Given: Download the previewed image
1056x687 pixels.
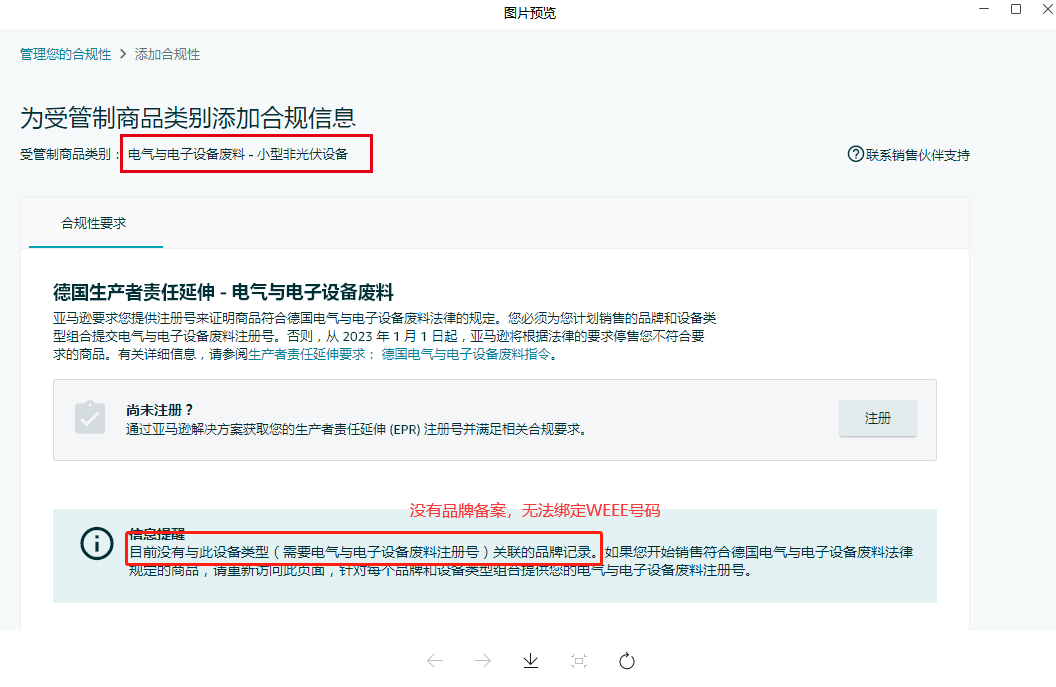Looking at the screenshot, I should (531, 661).
